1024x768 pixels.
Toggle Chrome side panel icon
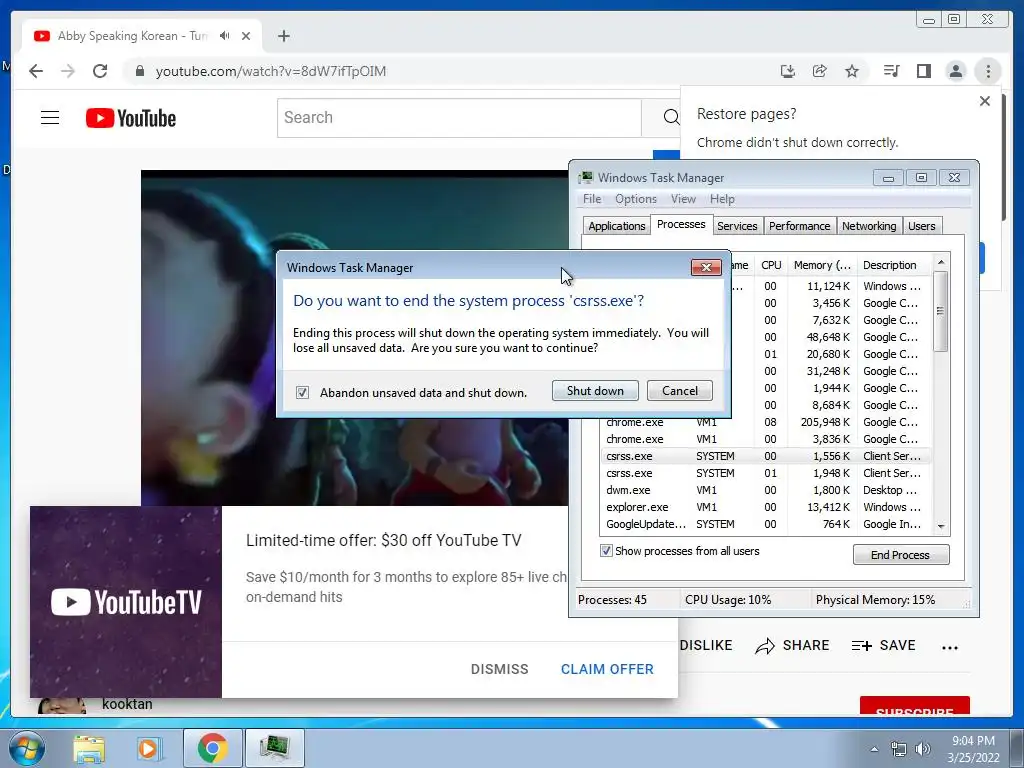923,71
